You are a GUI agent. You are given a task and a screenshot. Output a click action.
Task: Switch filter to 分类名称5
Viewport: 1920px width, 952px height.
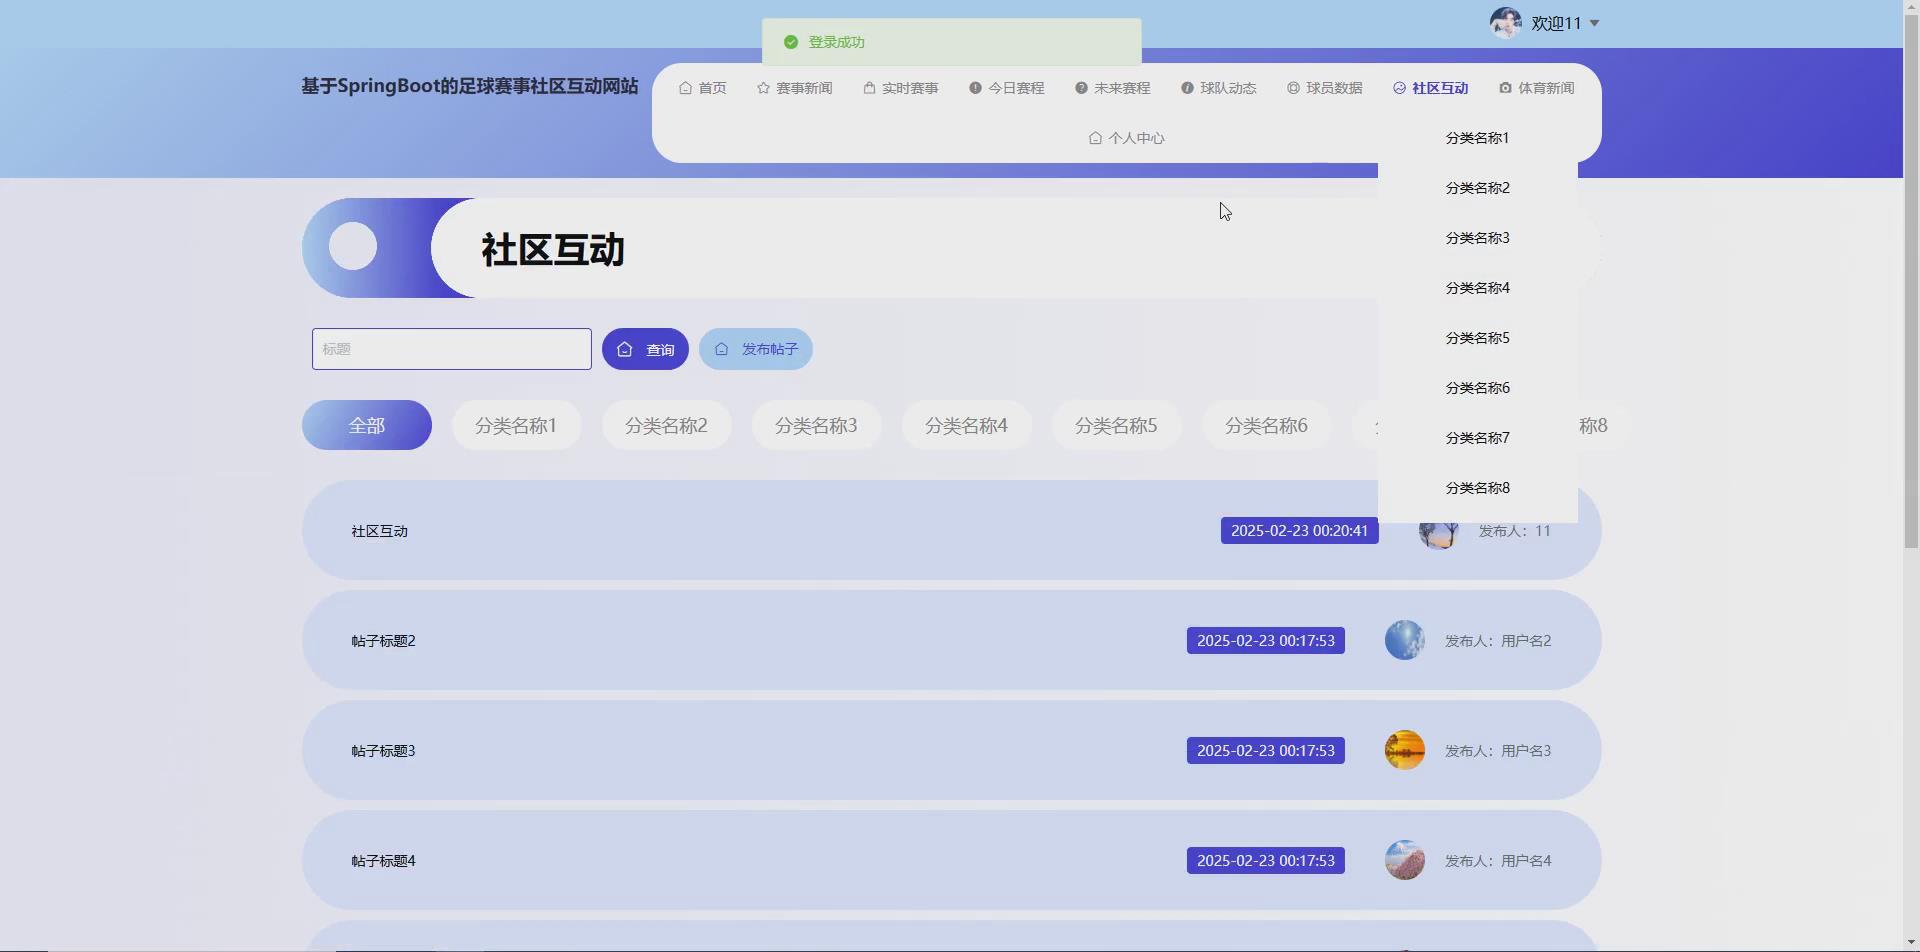click(x=1115, y=424)
